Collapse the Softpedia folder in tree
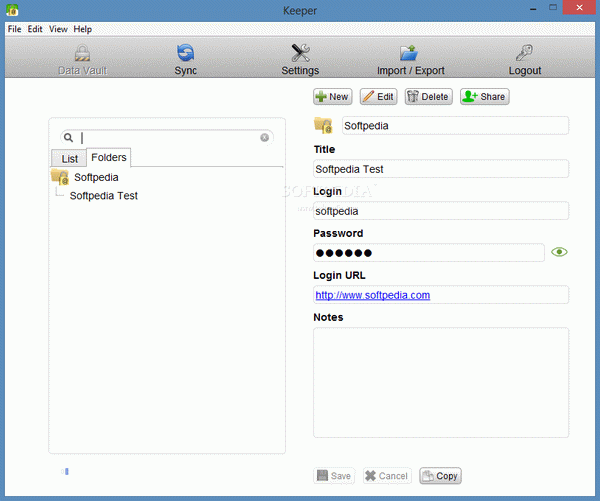 coord(60,177)
